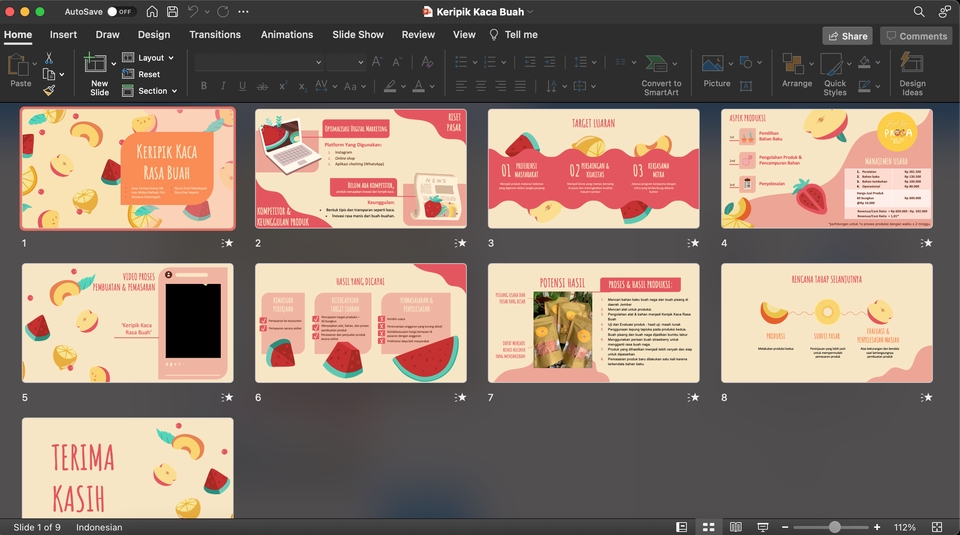Open the line spacing dropdown
The image size is (960, 535).
586,62
